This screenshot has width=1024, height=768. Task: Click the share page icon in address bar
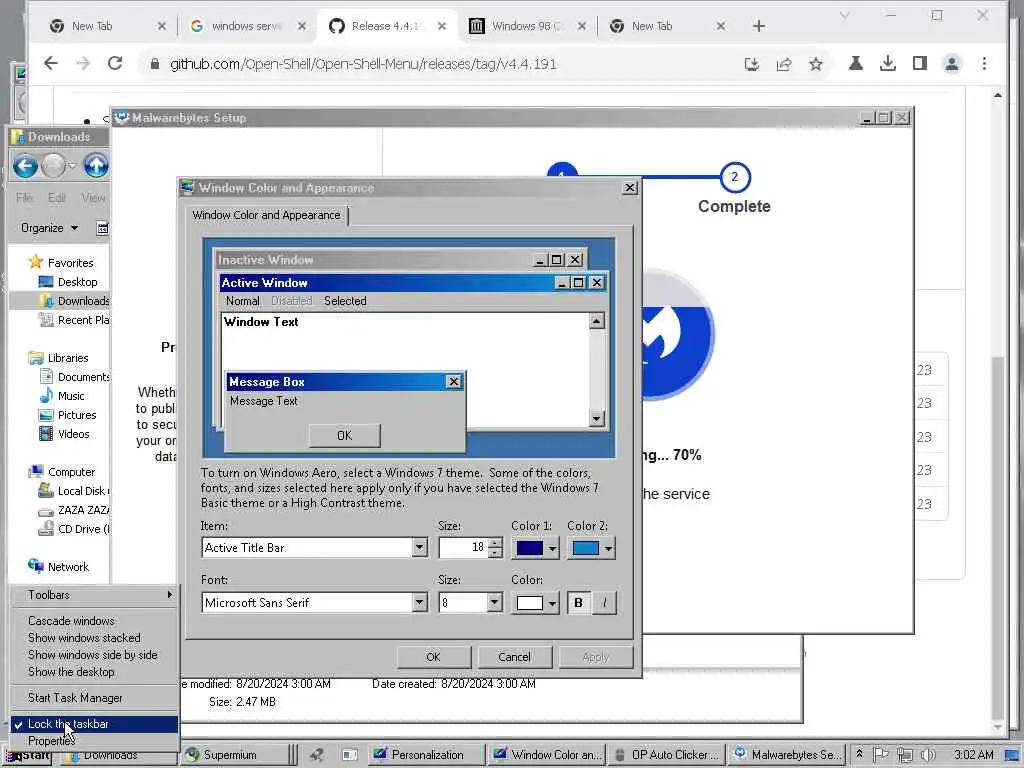784,64
